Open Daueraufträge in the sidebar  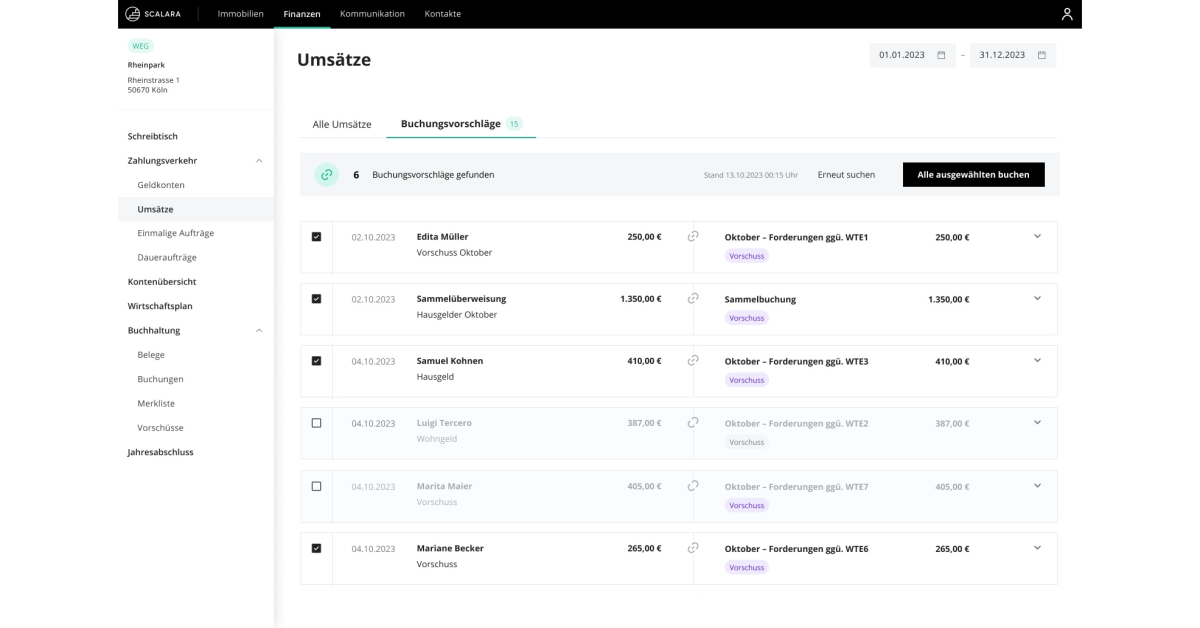167,257
